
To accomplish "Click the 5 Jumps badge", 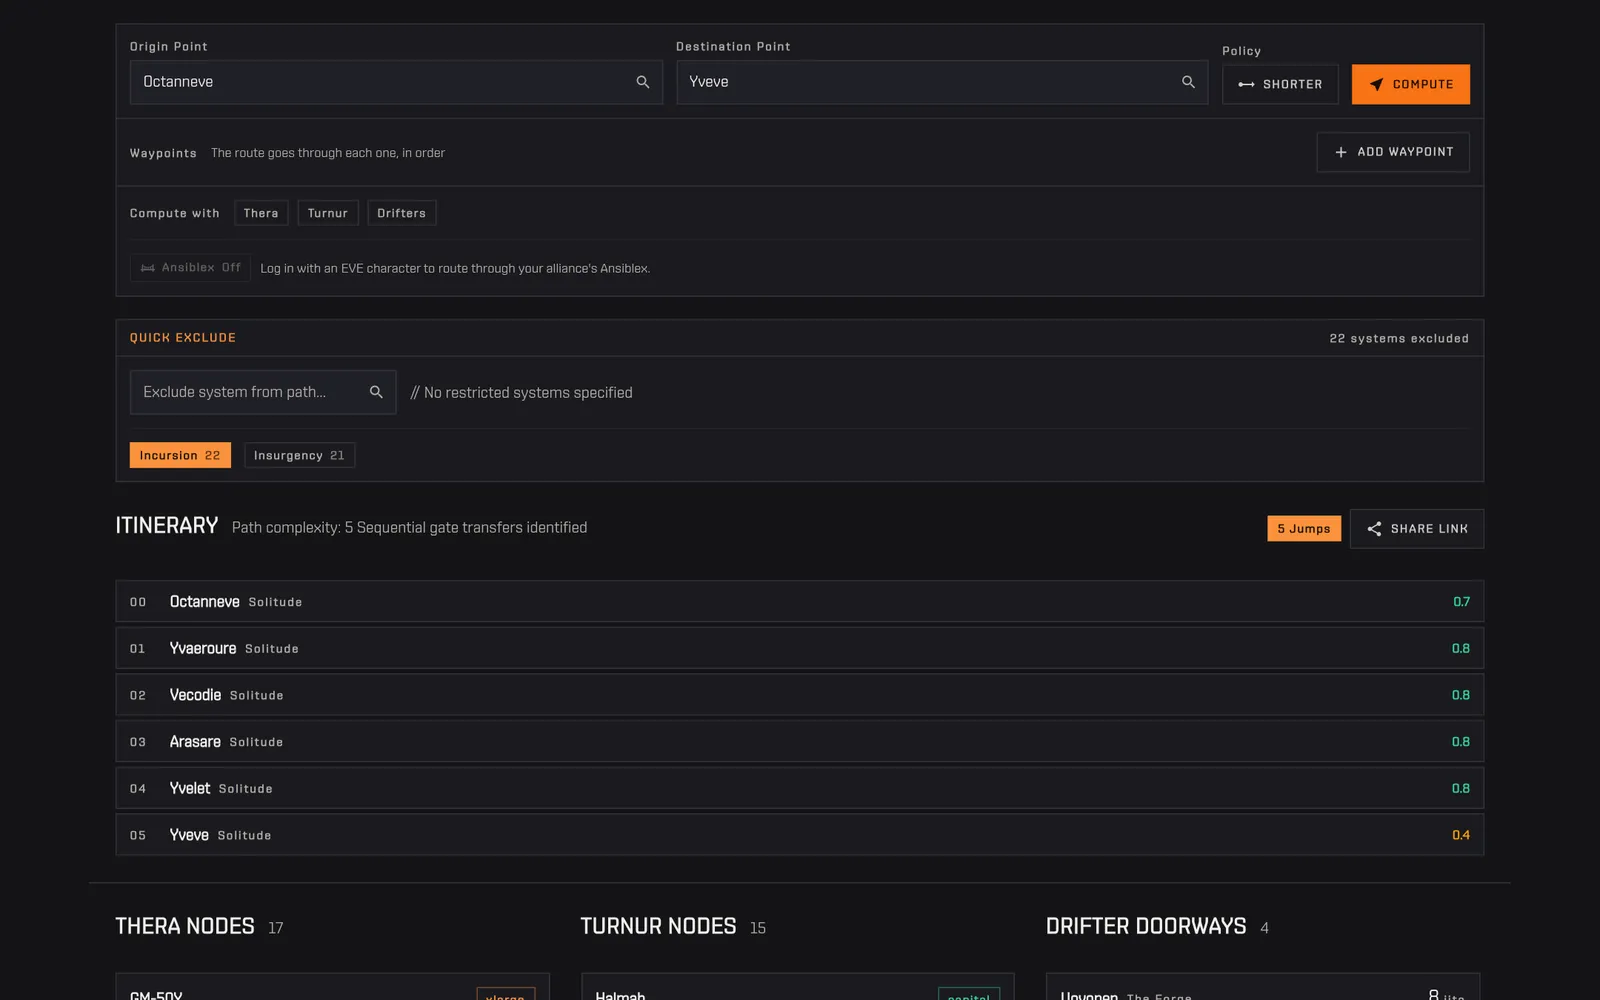I will click(1304, 529).
